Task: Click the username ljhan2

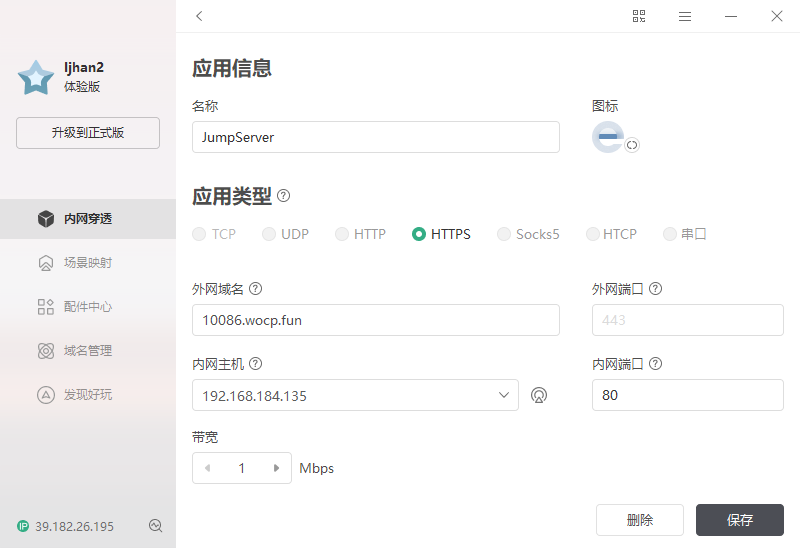Action: 84,67
